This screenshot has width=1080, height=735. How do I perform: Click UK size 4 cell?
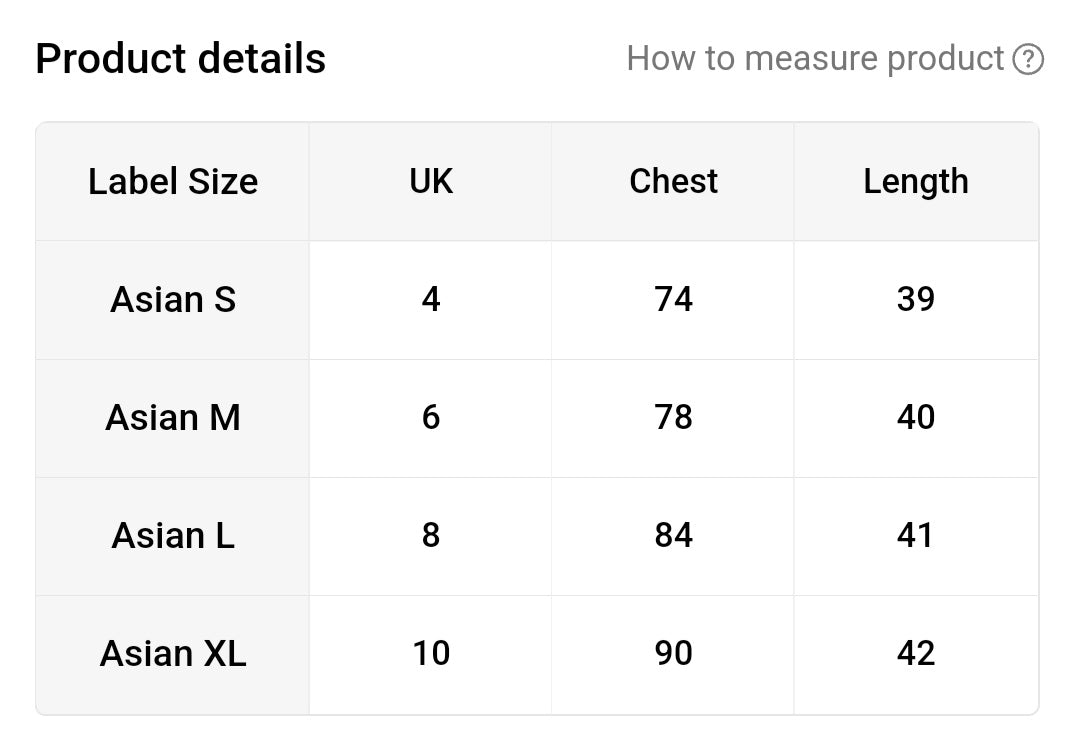(431, 300)
